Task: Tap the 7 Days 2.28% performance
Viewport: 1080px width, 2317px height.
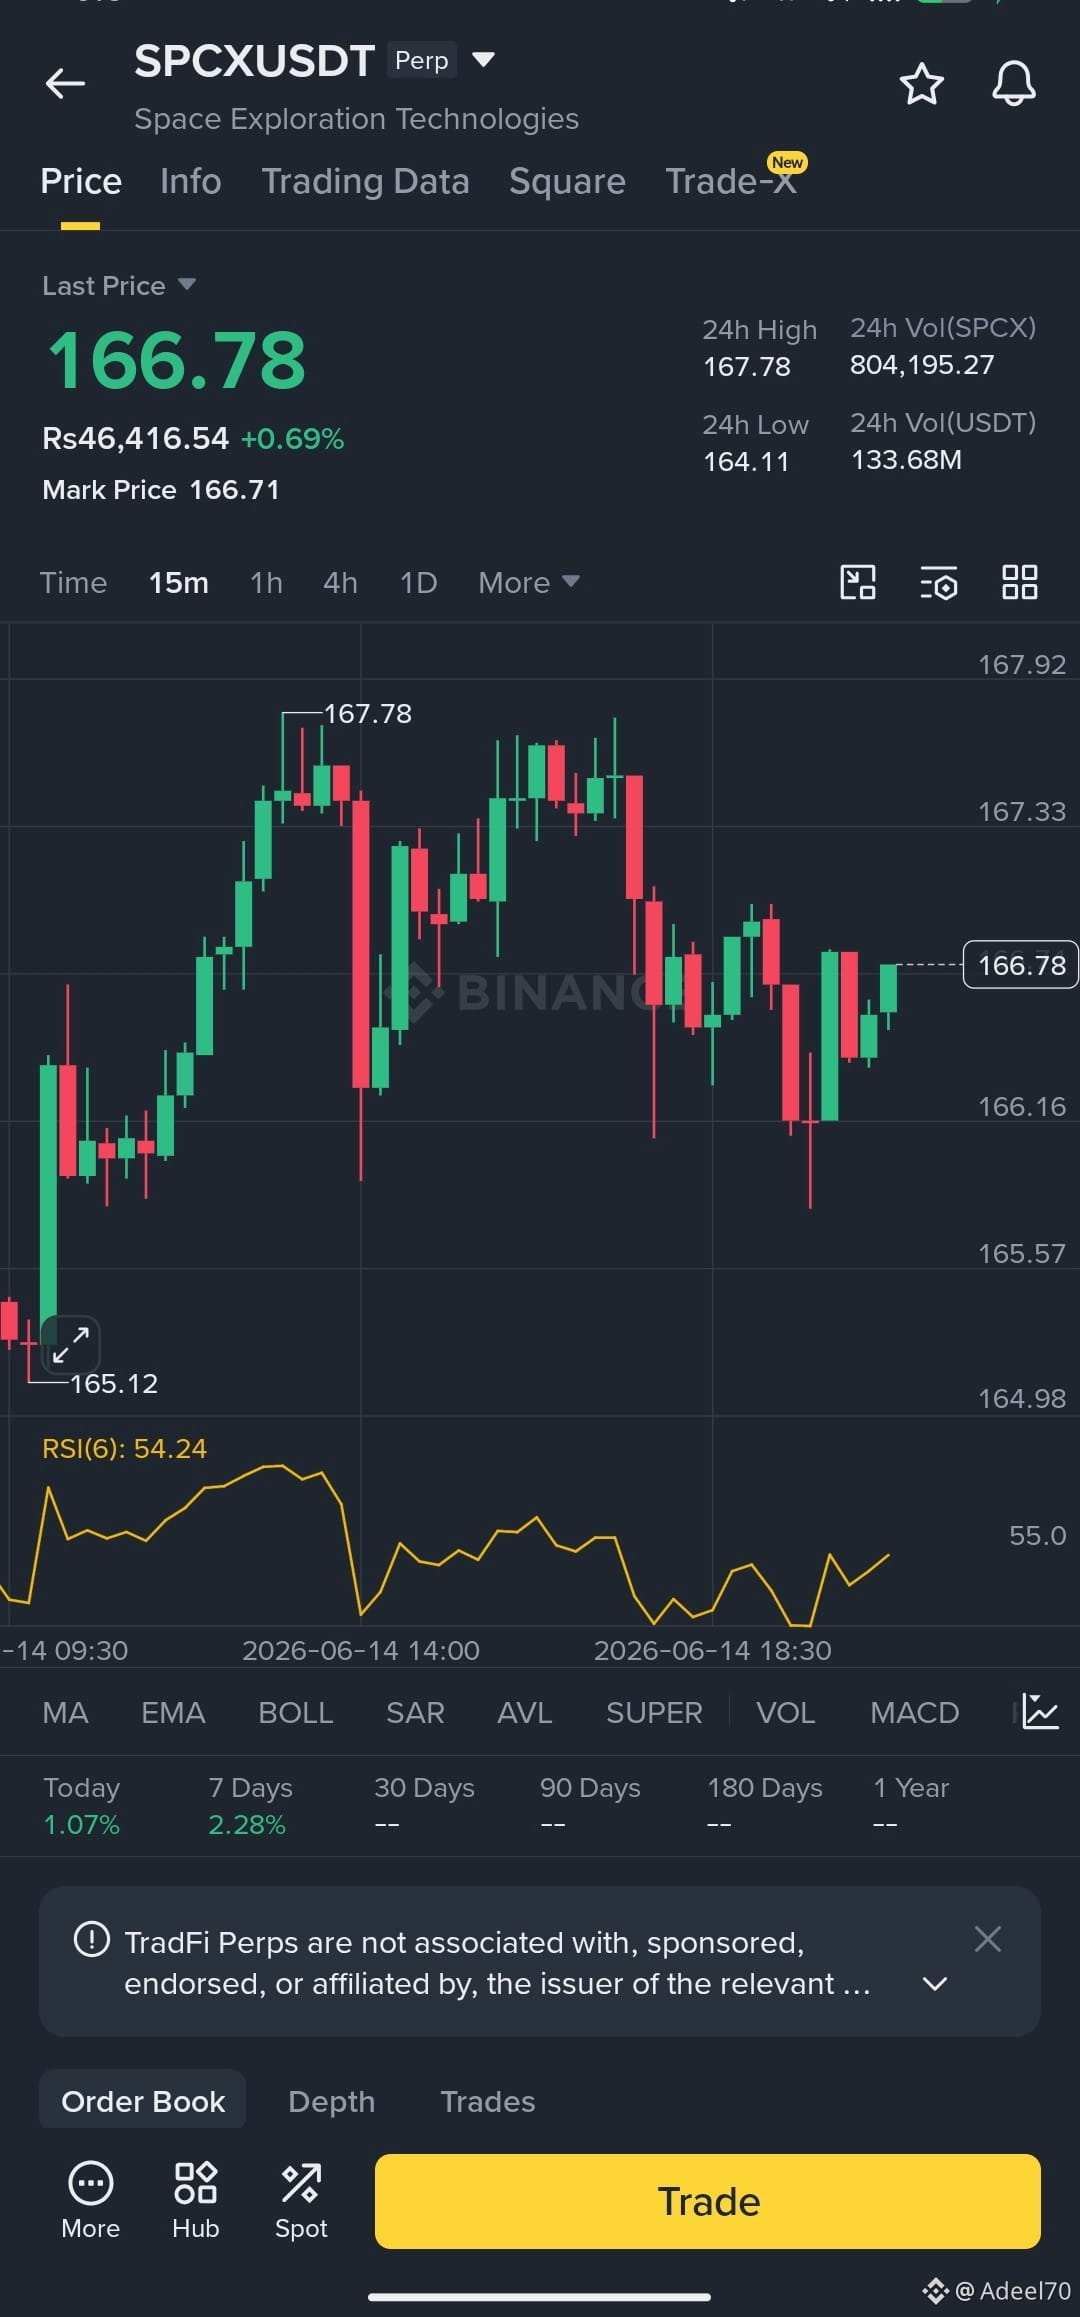Action: 250,1805
